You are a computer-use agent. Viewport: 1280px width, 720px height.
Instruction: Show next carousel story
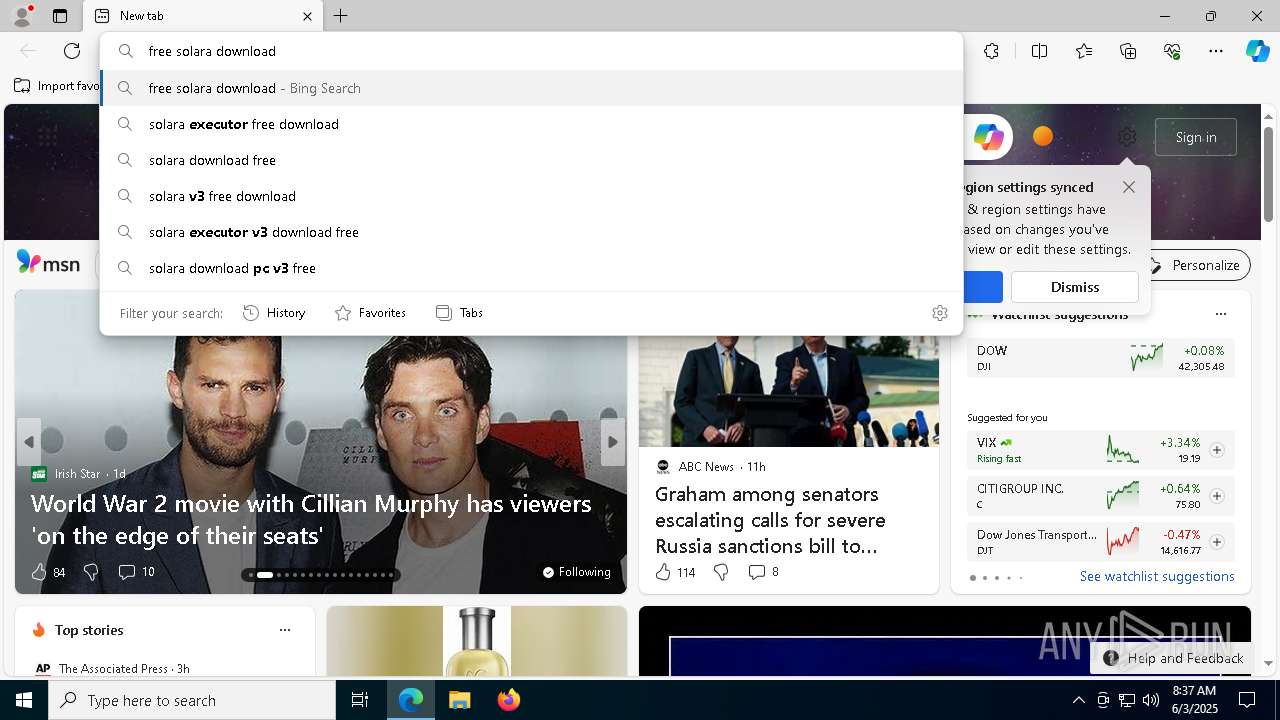613,442
